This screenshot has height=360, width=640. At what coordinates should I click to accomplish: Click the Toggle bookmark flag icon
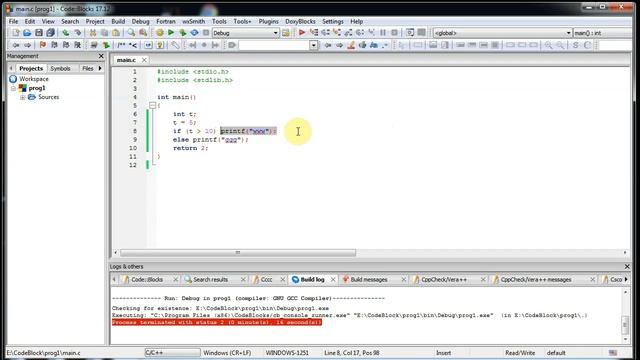[42, 45]
